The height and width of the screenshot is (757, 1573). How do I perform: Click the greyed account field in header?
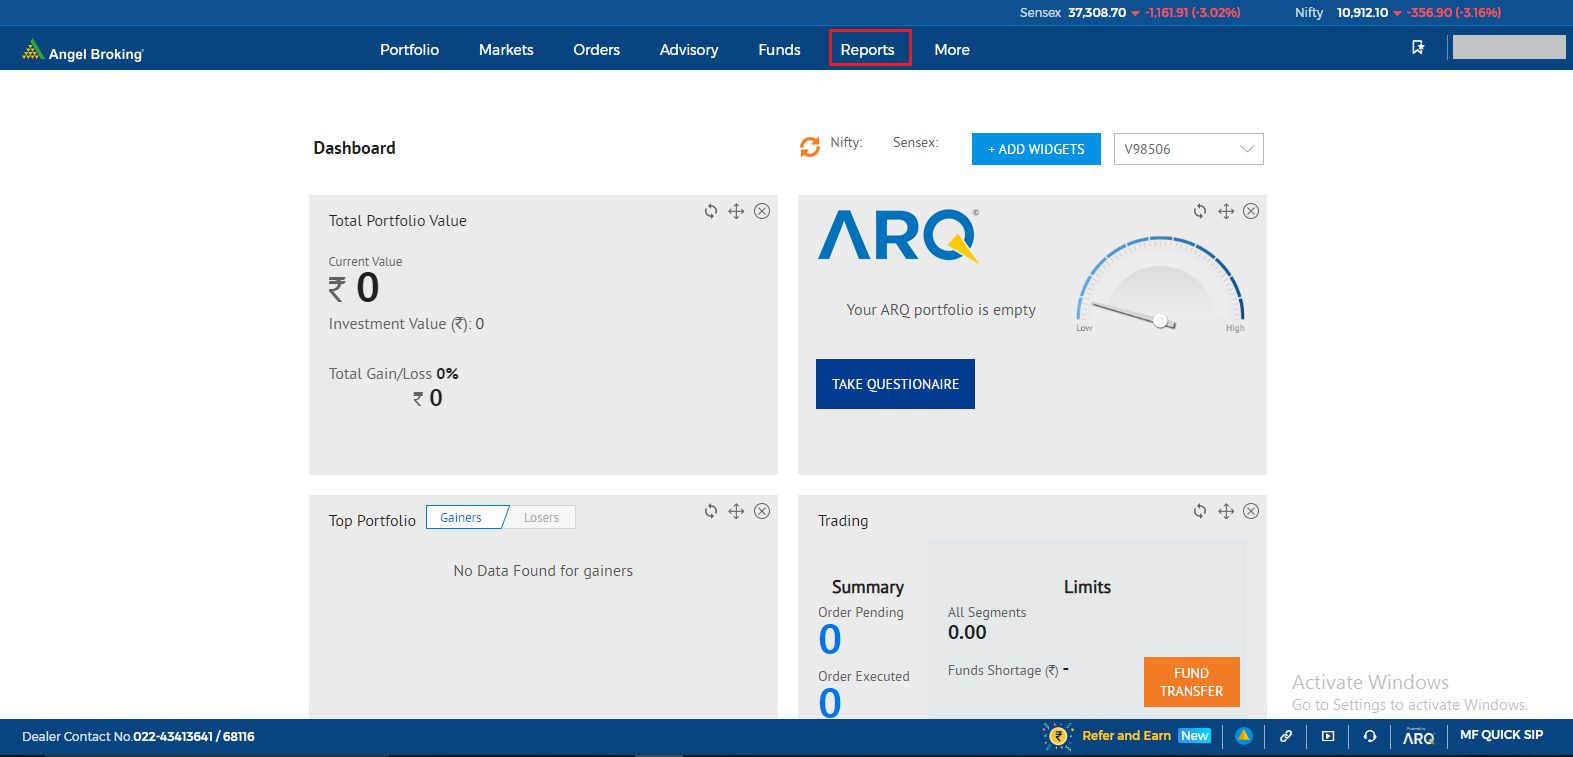pyautogui.click(x=1509, y=47)
